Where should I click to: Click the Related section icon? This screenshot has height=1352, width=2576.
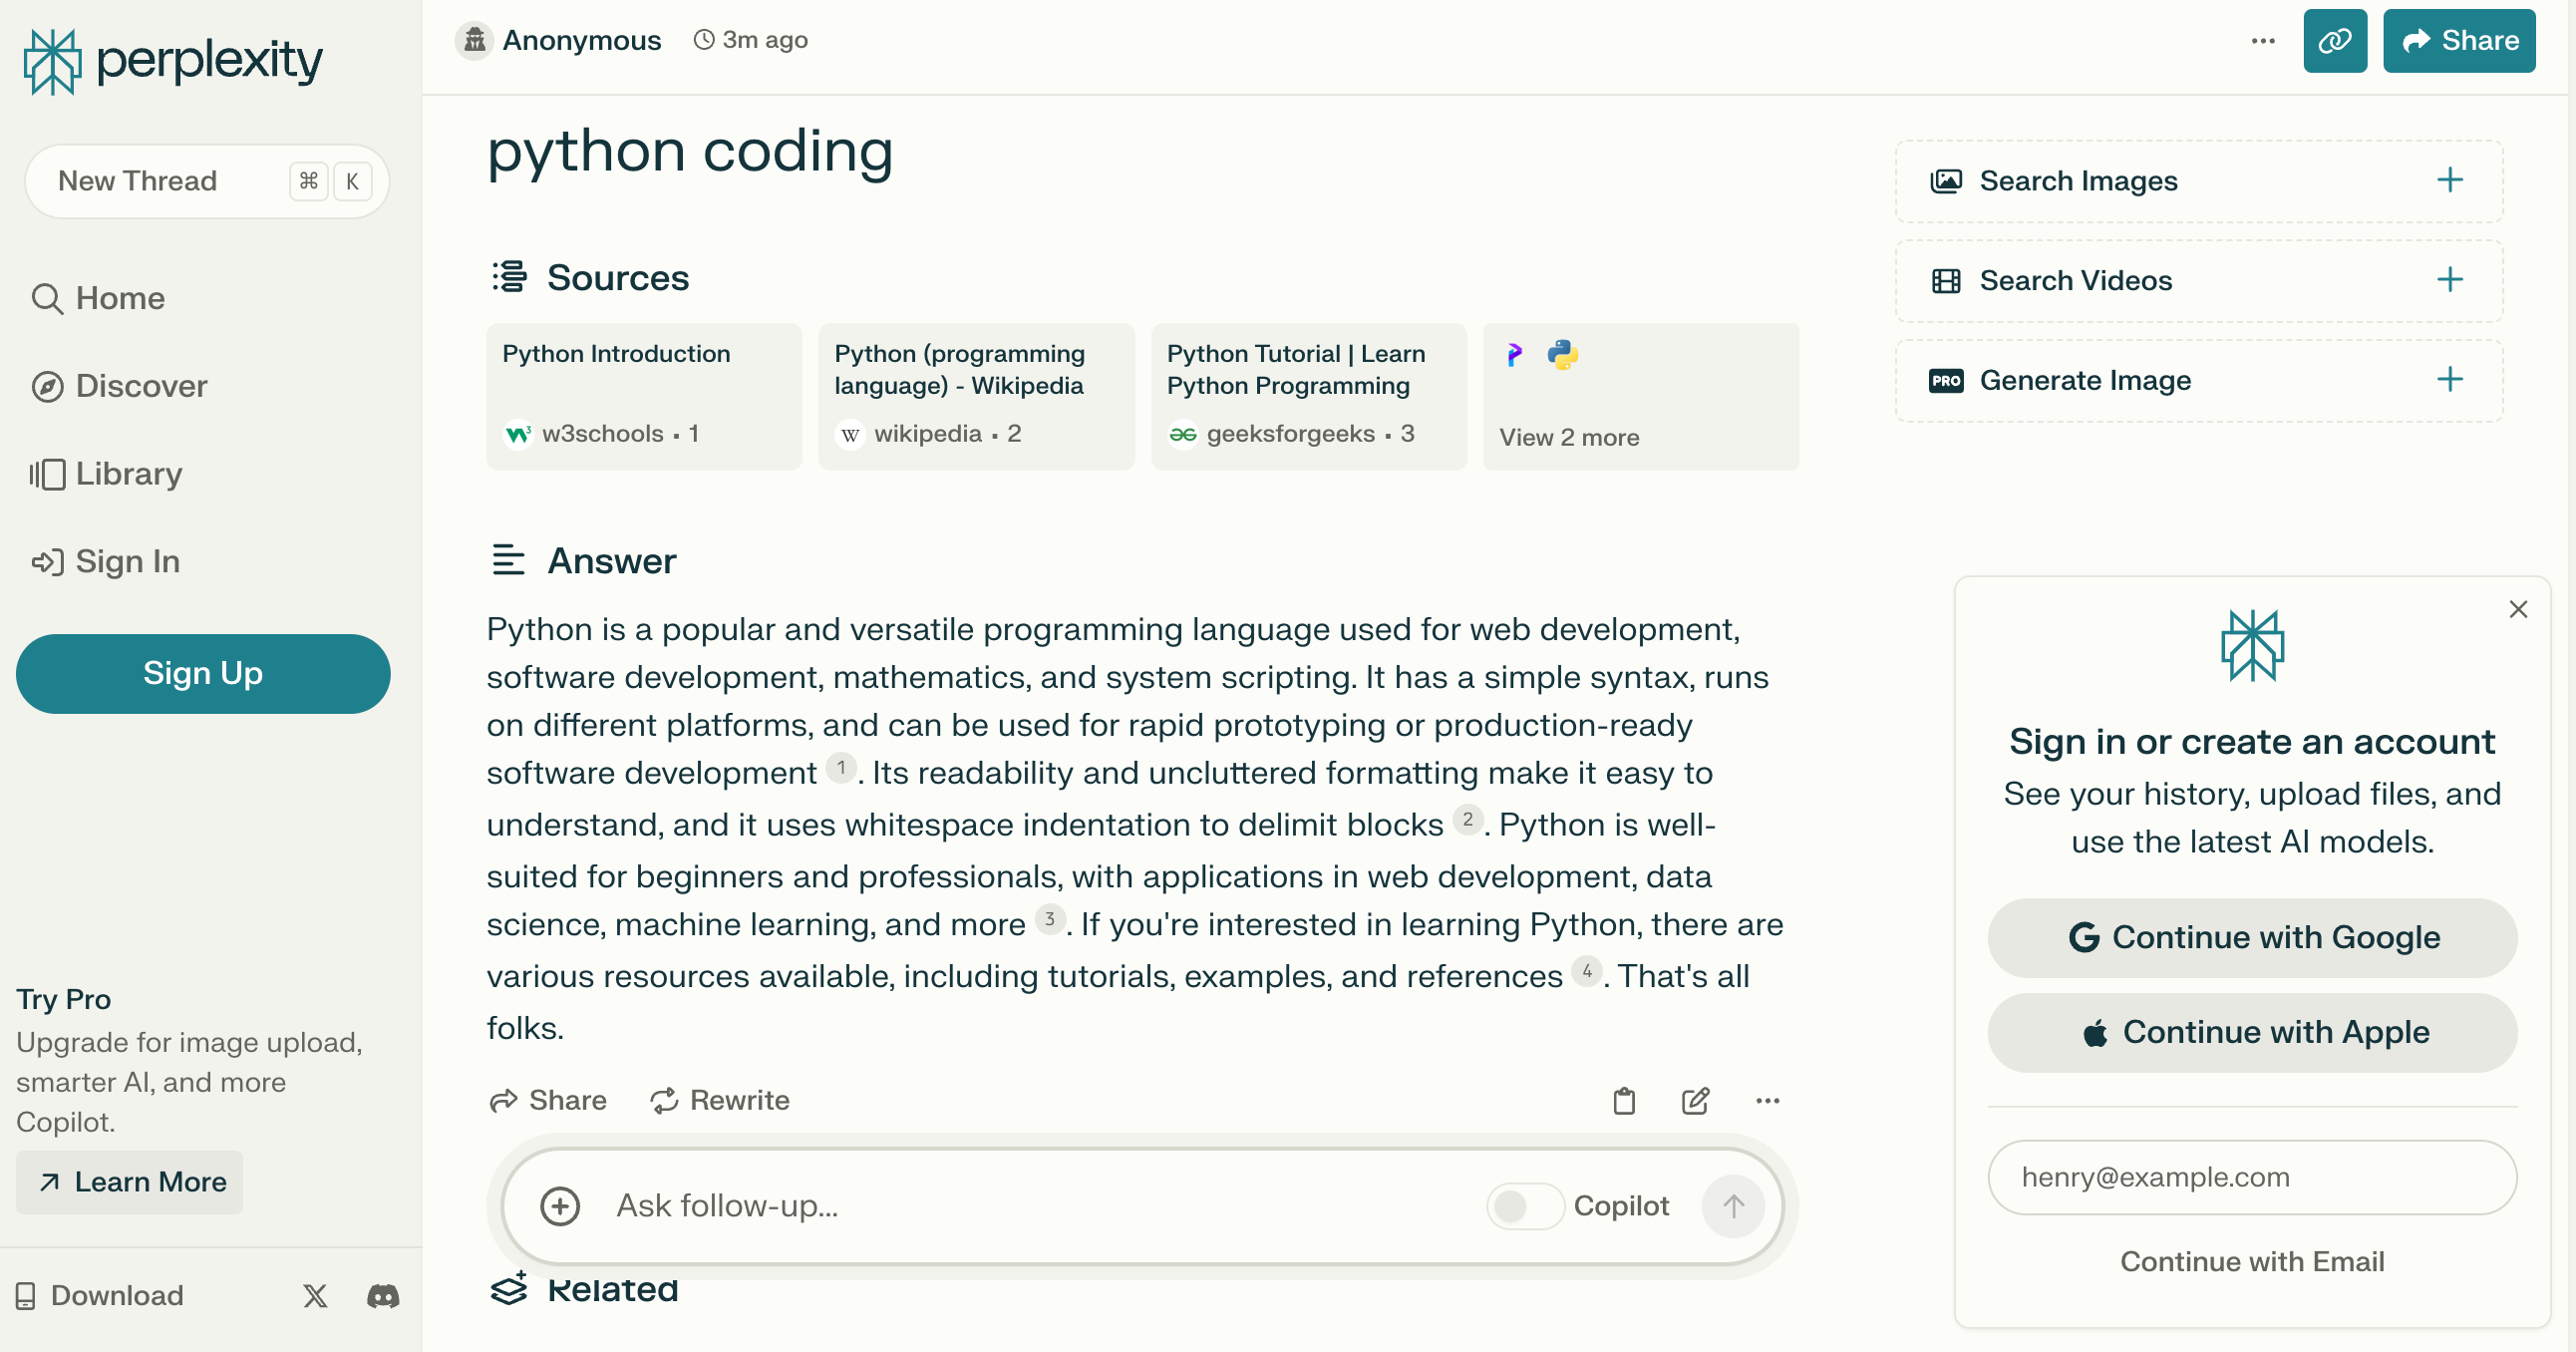click(508, 1287)
